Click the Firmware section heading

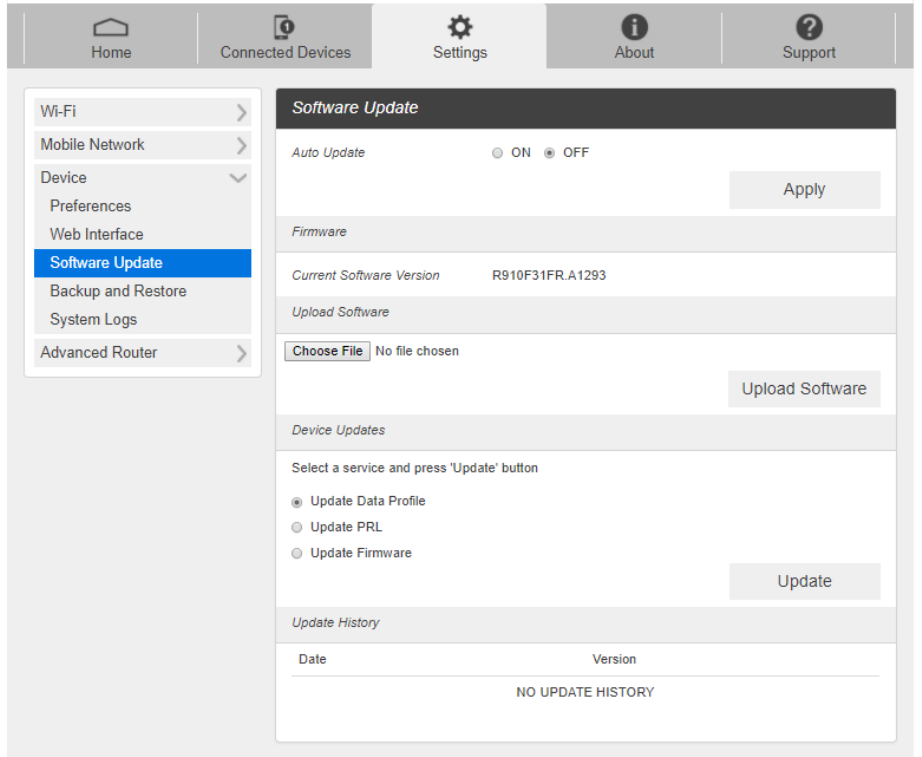(x=319, y=232)
